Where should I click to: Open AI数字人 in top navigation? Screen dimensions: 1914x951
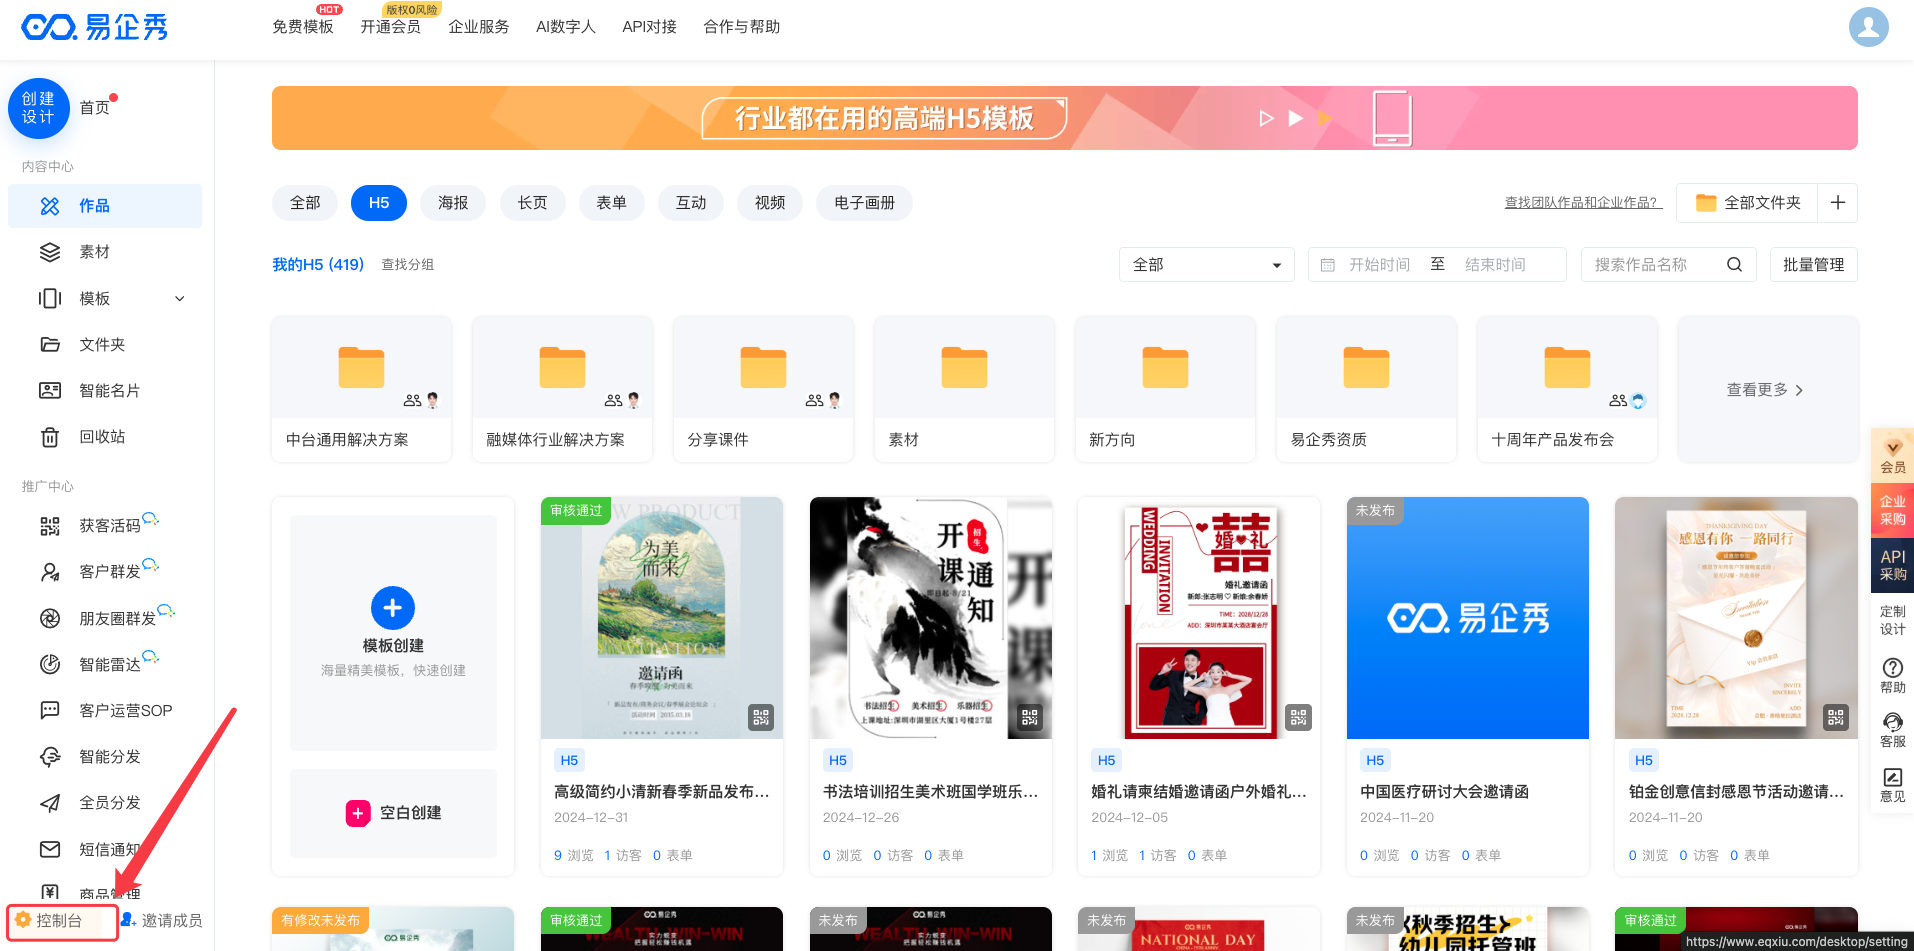coord(565,27)
